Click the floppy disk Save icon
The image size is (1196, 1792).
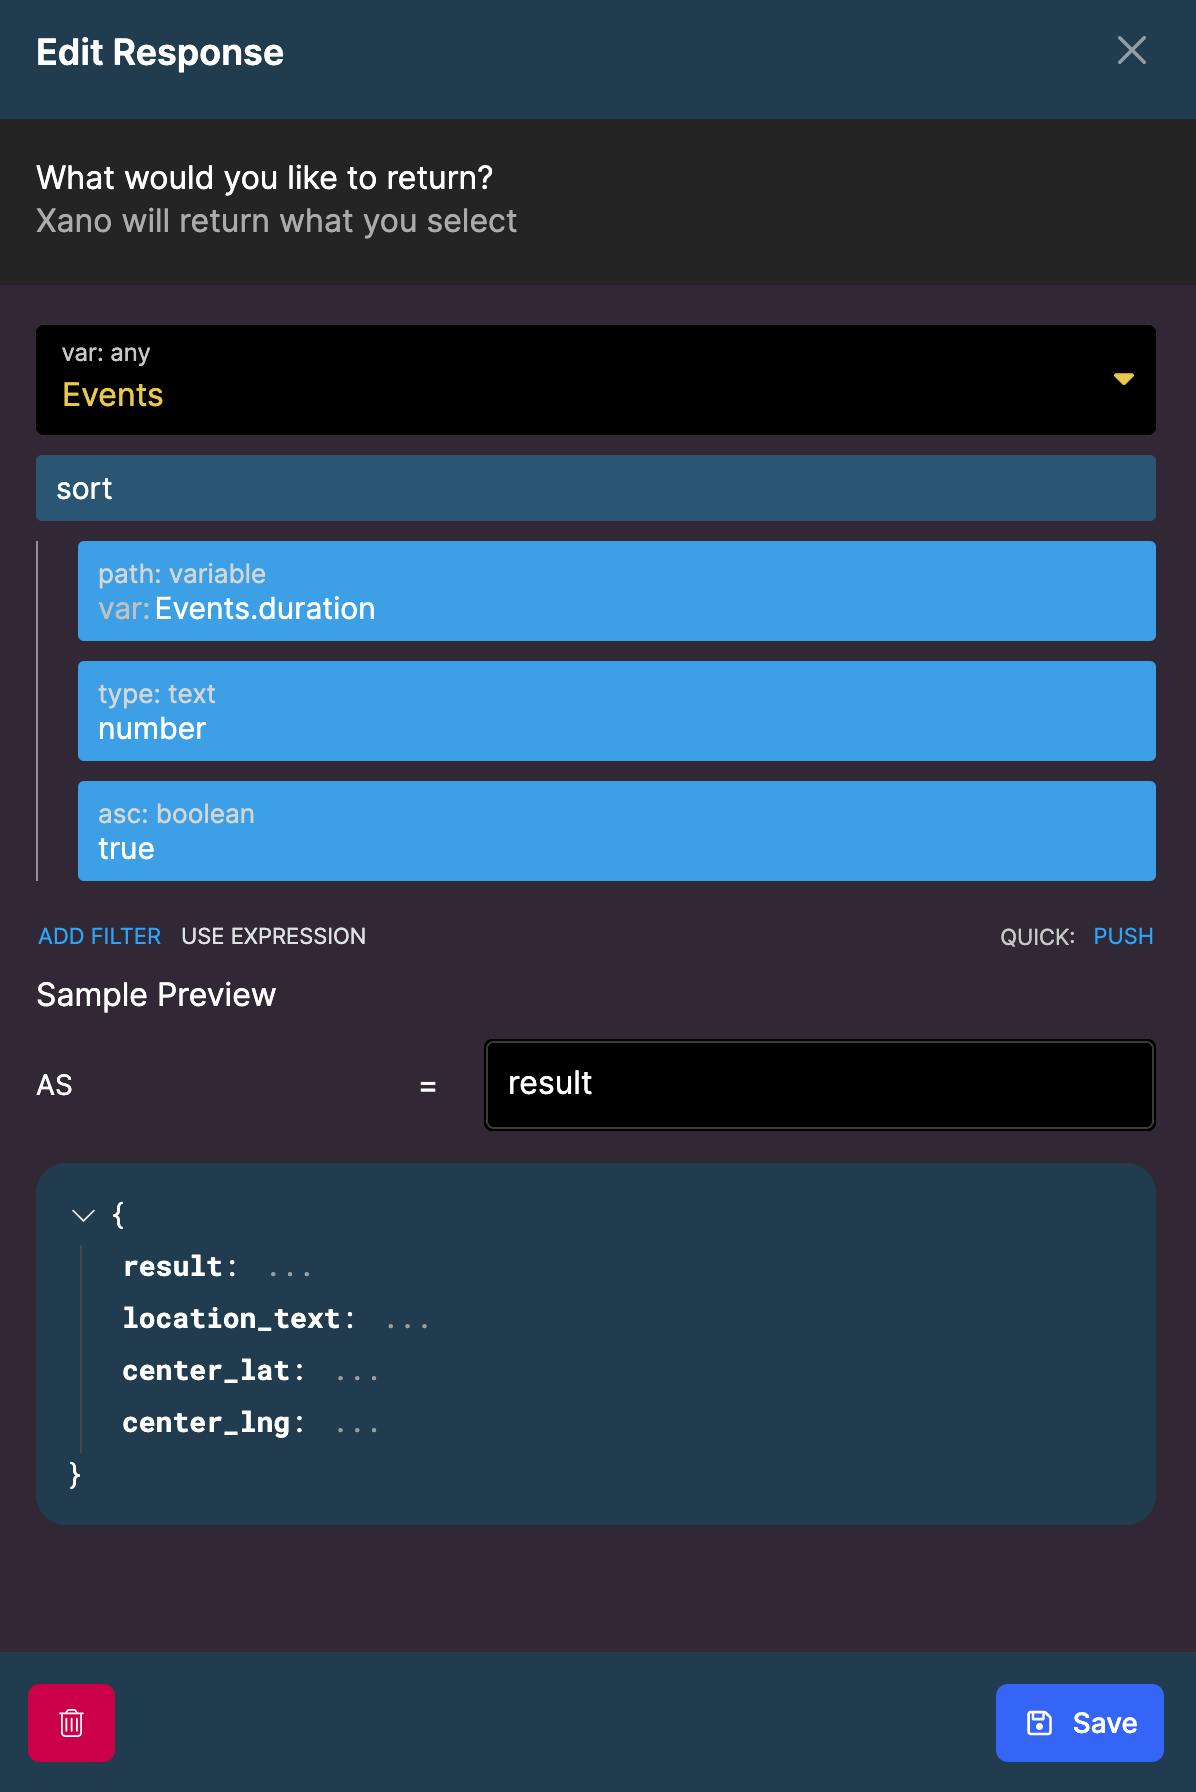pos(1040,1723)
